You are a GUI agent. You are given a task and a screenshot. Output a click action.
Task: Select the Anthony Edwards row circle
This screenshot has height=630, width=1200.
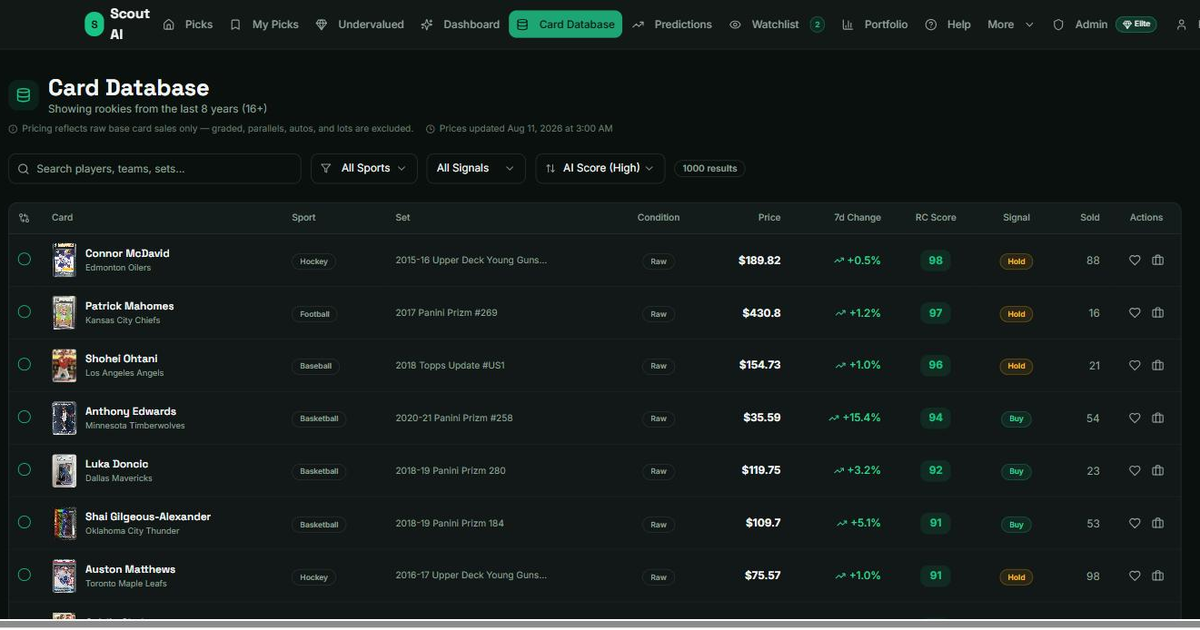pyautogui.click(x=24, y=417)
